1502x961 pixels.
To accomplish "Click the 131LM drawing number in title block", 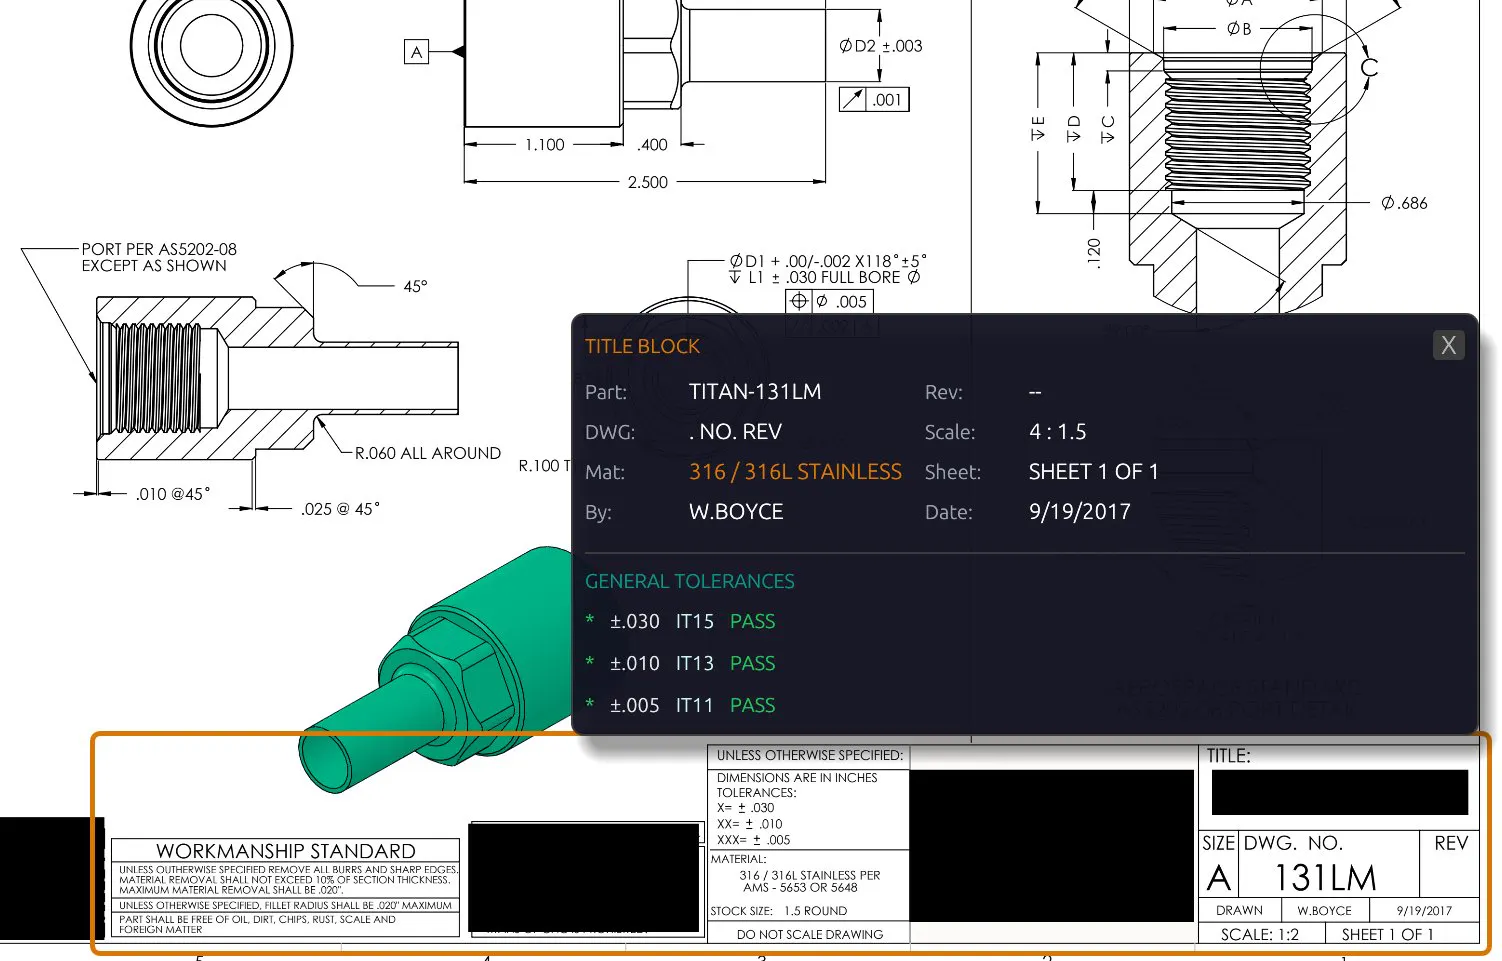I will 1325,878.
